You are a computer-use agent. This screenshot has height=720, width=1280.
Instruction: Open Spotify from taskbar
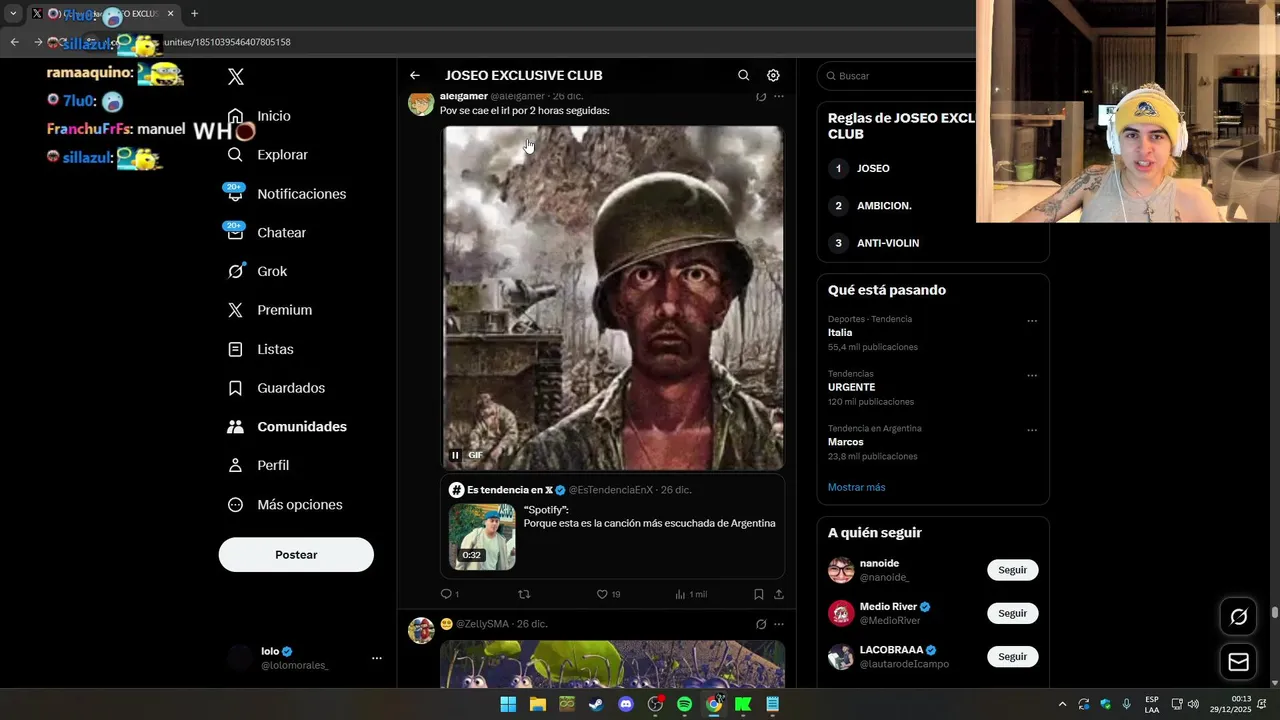684,704
